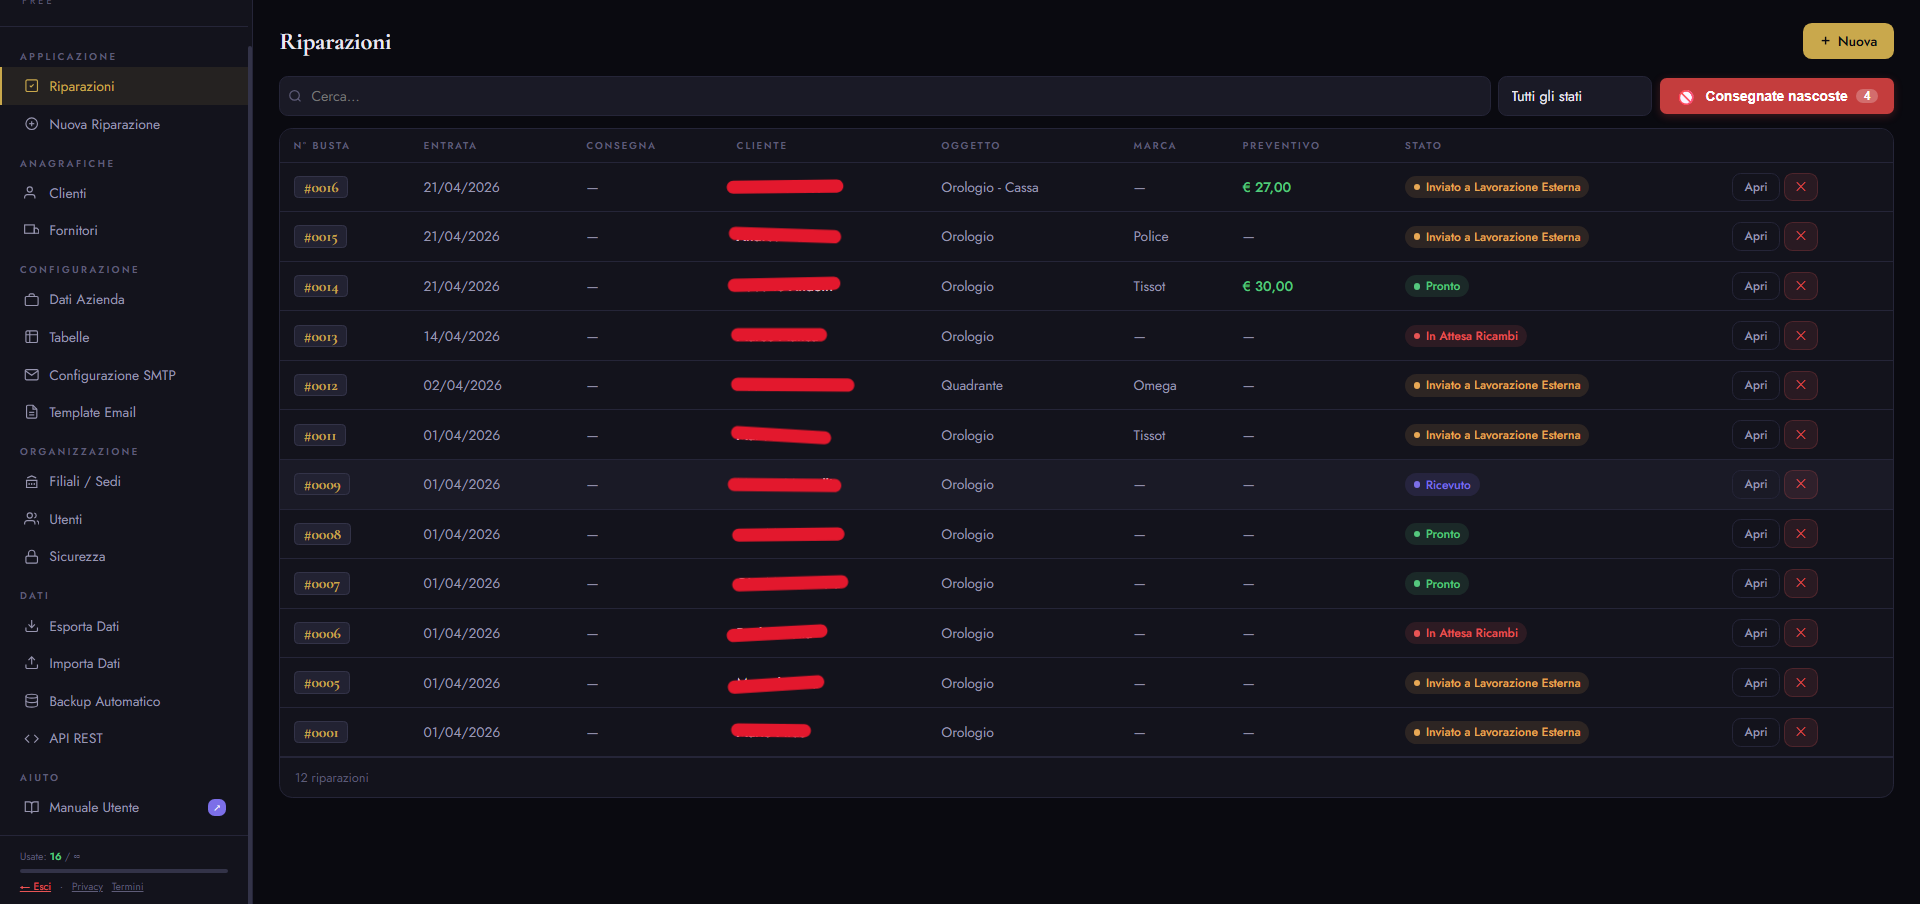Delete repair #0015 with the red X
The height and width of the screenshot is (904, 1920).
(x=1801, y=236)
